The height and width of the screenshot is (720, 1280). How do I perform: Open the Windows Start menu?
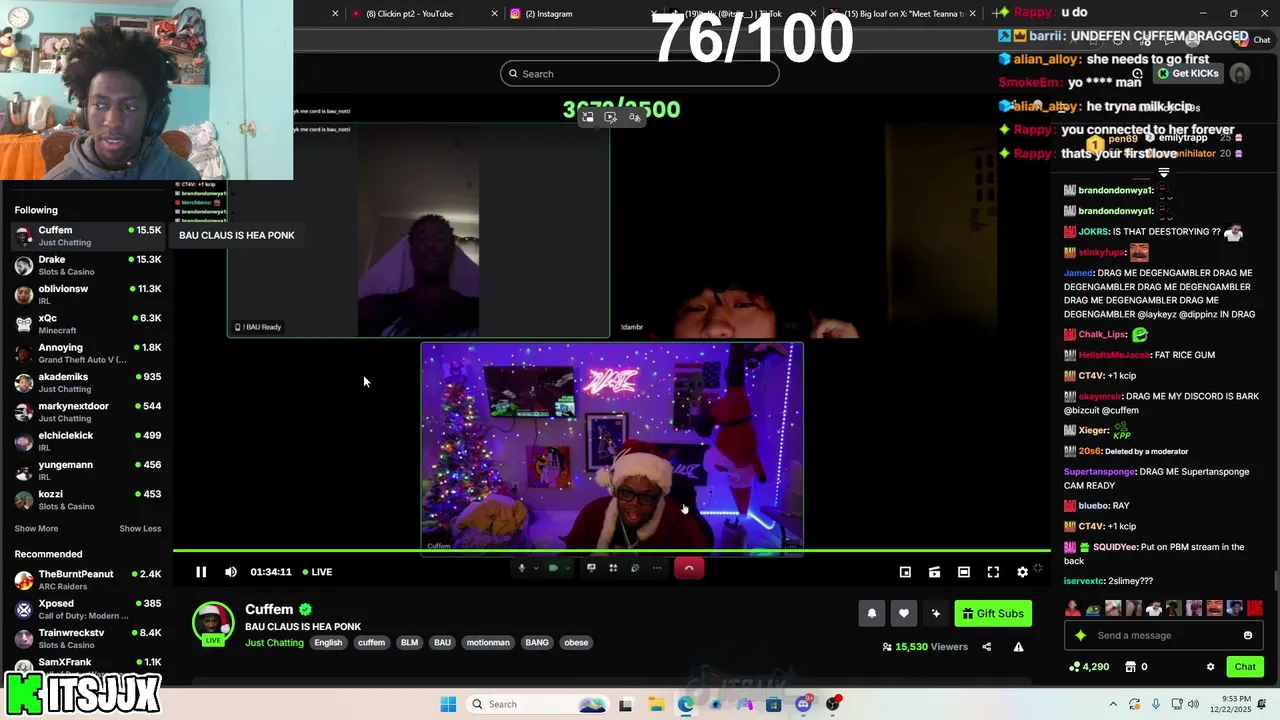coord(448,704)
